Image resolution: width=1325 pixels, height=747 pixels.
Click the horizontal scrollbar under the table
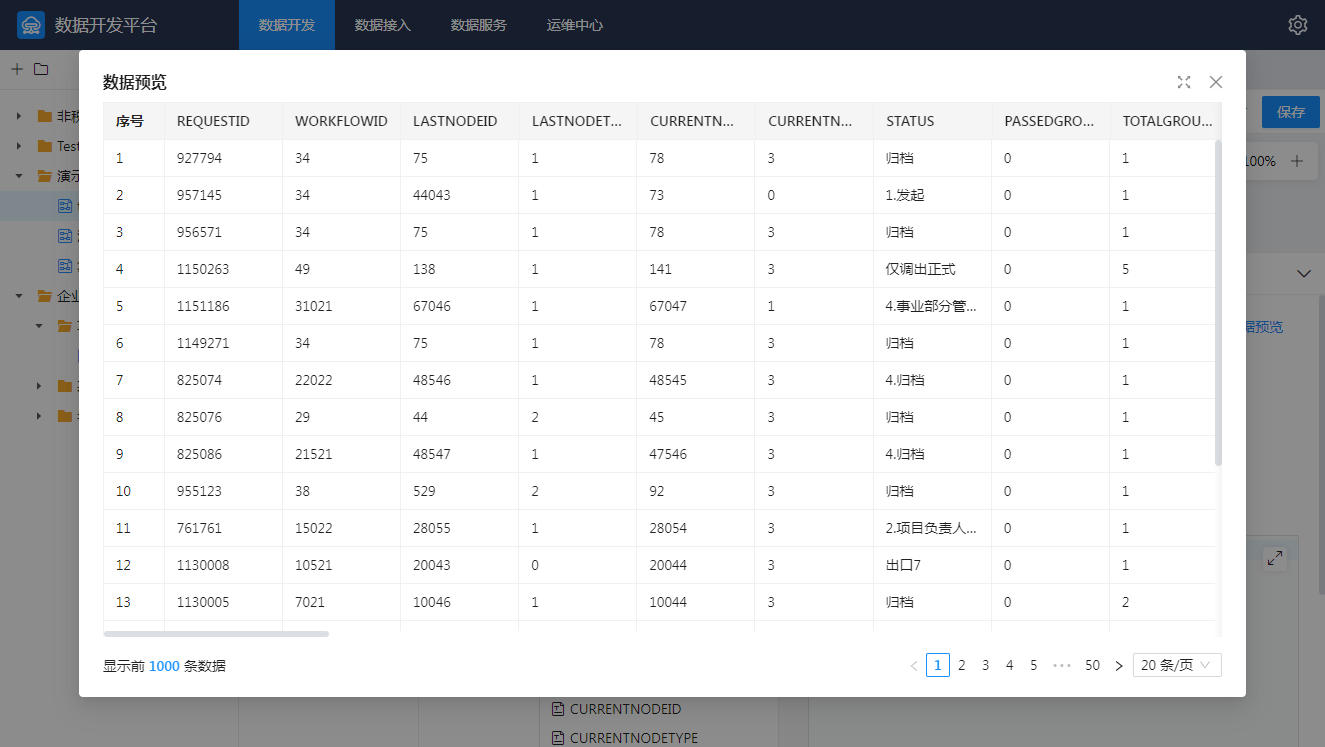[216, 633]
